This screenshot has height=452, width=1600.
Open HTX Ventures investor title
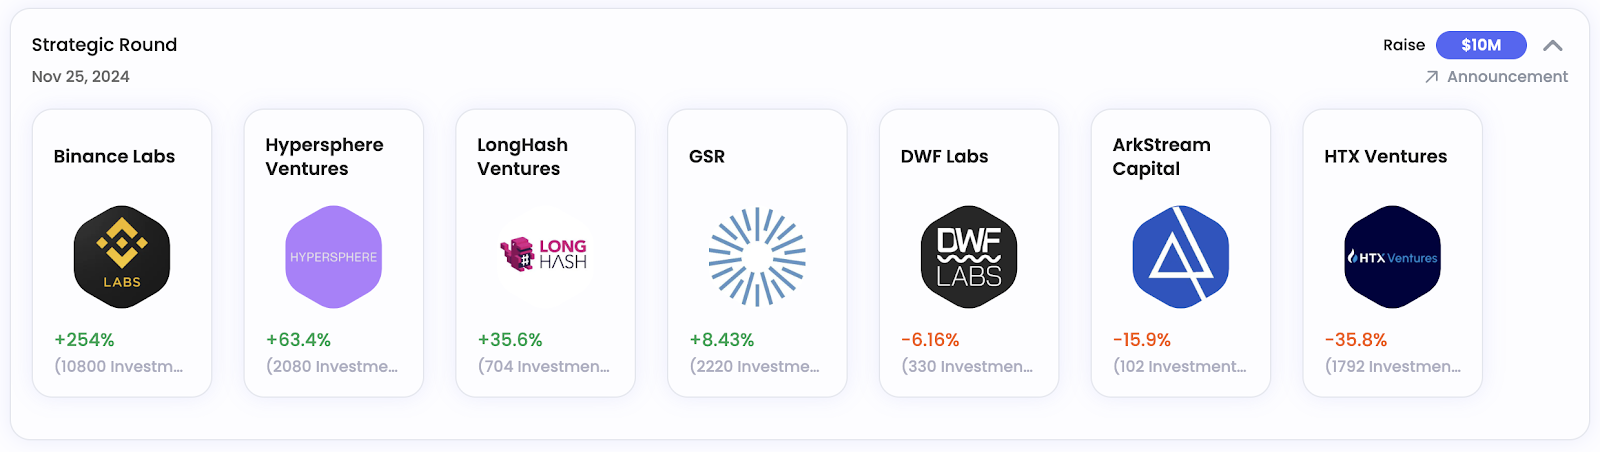click(1385, 157)
